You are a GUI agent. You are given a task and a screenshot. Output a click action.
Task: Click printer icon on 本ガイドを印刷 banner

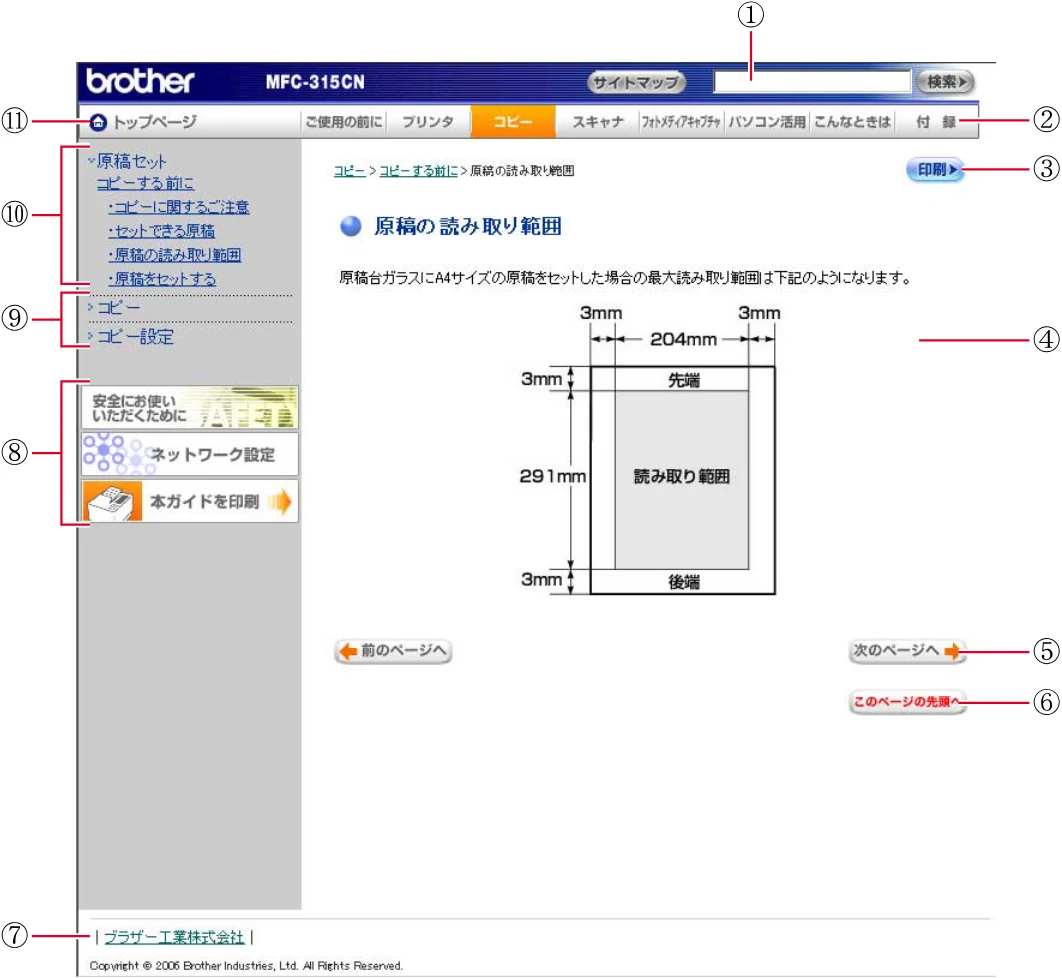(112, 502)
